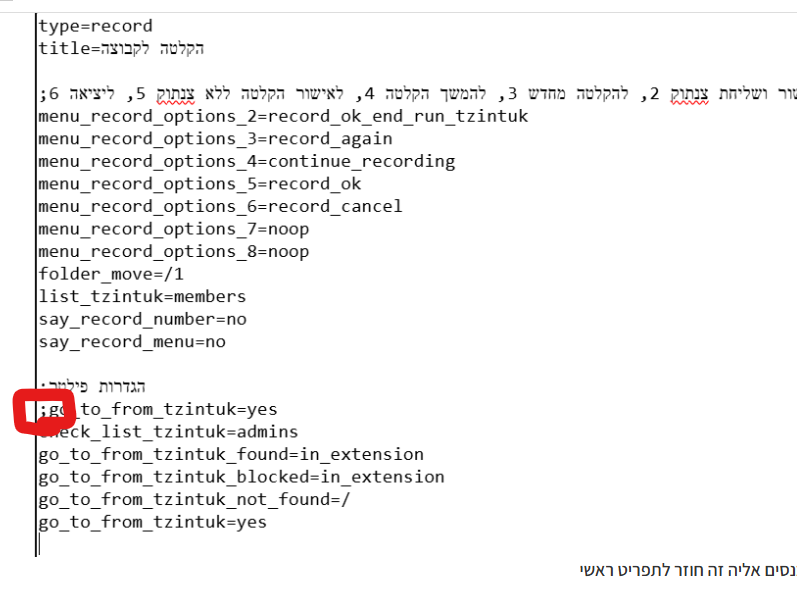The width and height of the screenshot is (797, 612).
Task: Click the go_to_from_tzintuk_found=in_extension line
Action: click(230, 455)
